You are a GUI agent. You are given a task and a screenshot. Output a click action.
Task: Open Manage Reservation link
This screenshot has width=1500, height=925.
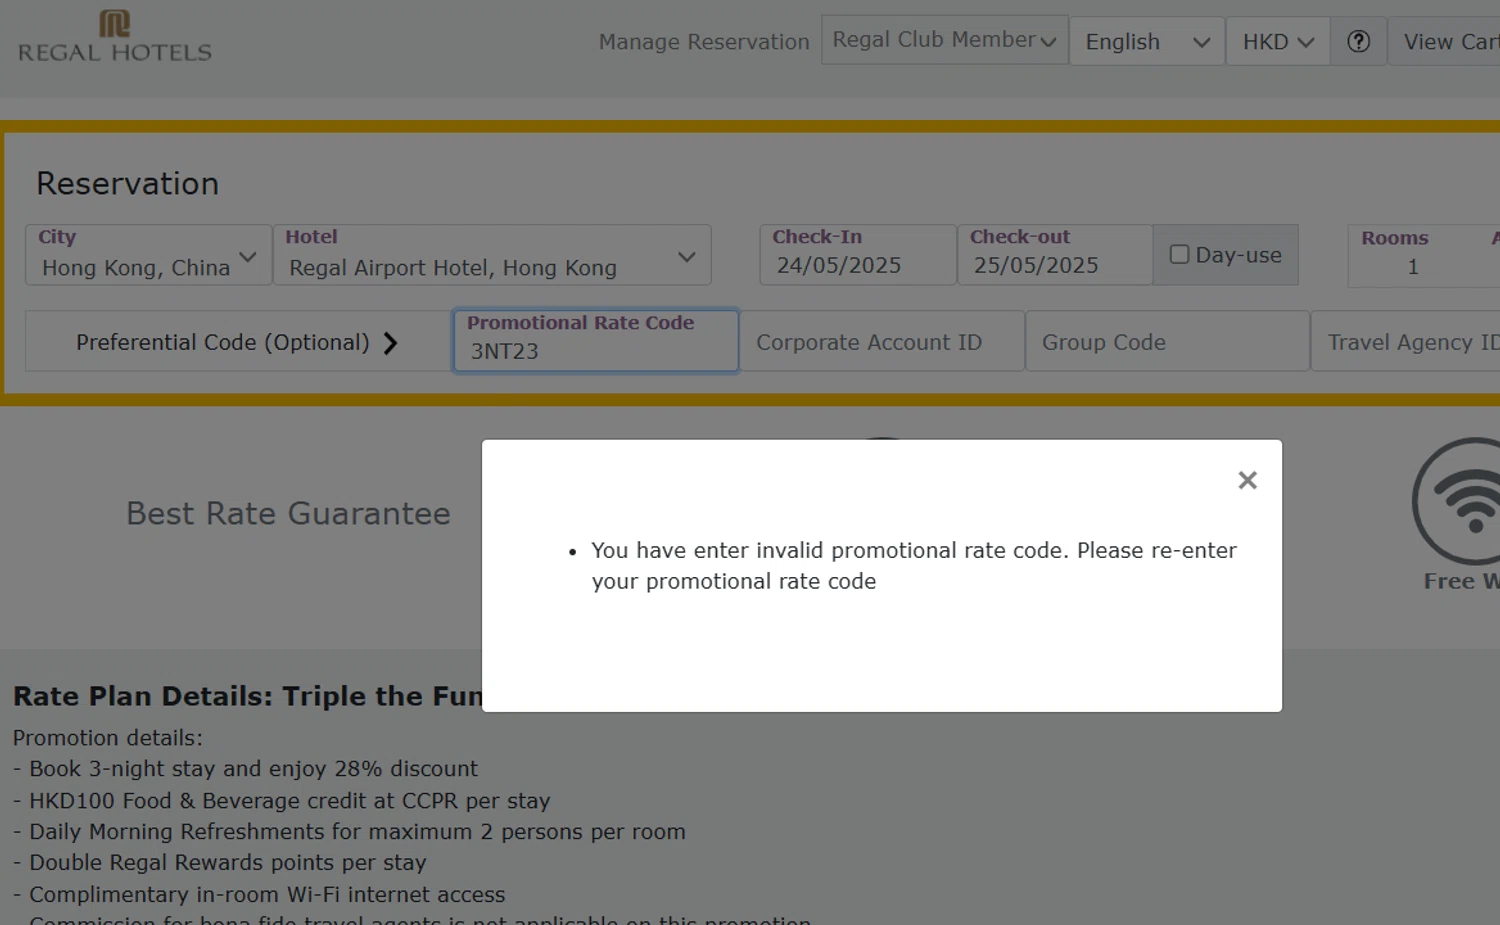(704, 42)
